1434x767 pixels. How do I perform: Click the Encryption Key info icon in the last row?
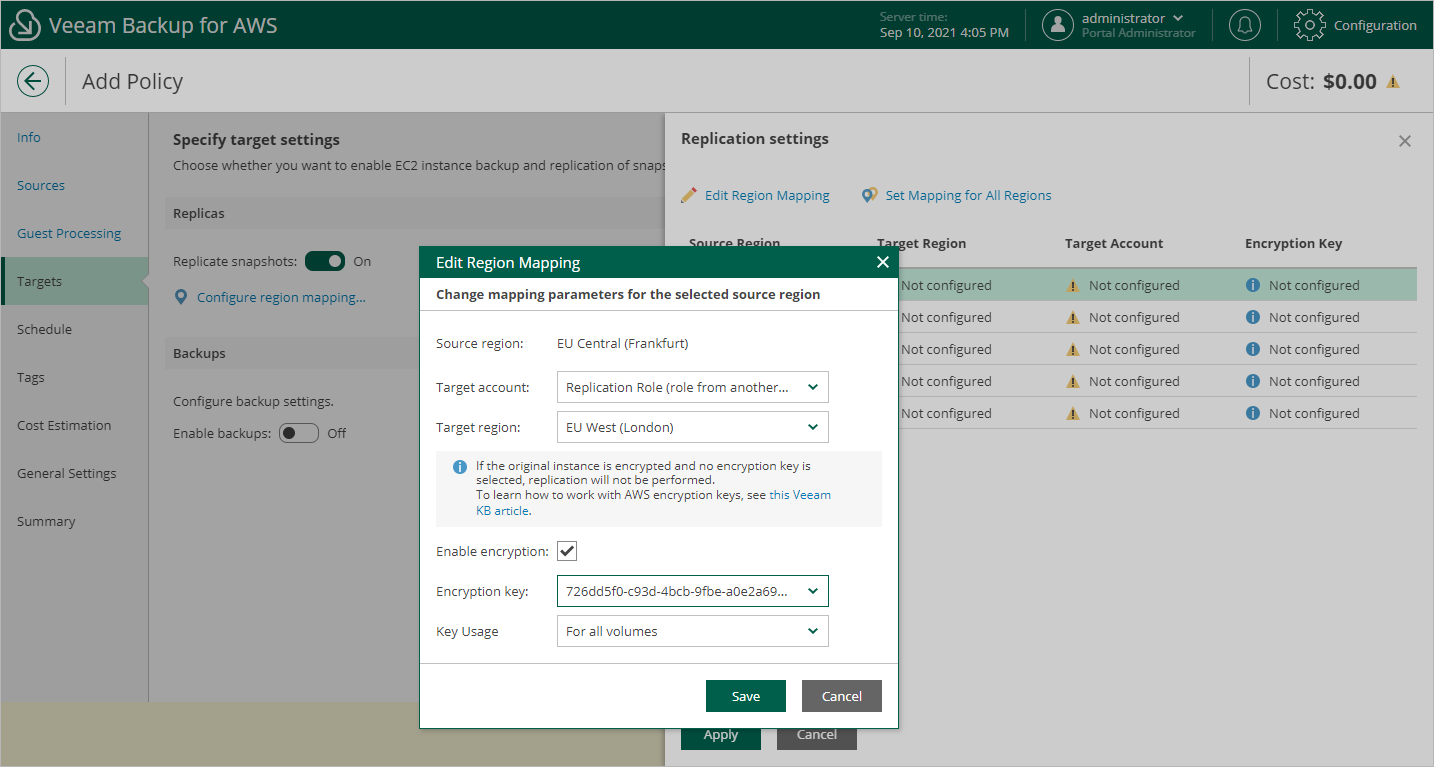tap(1253, 413)
